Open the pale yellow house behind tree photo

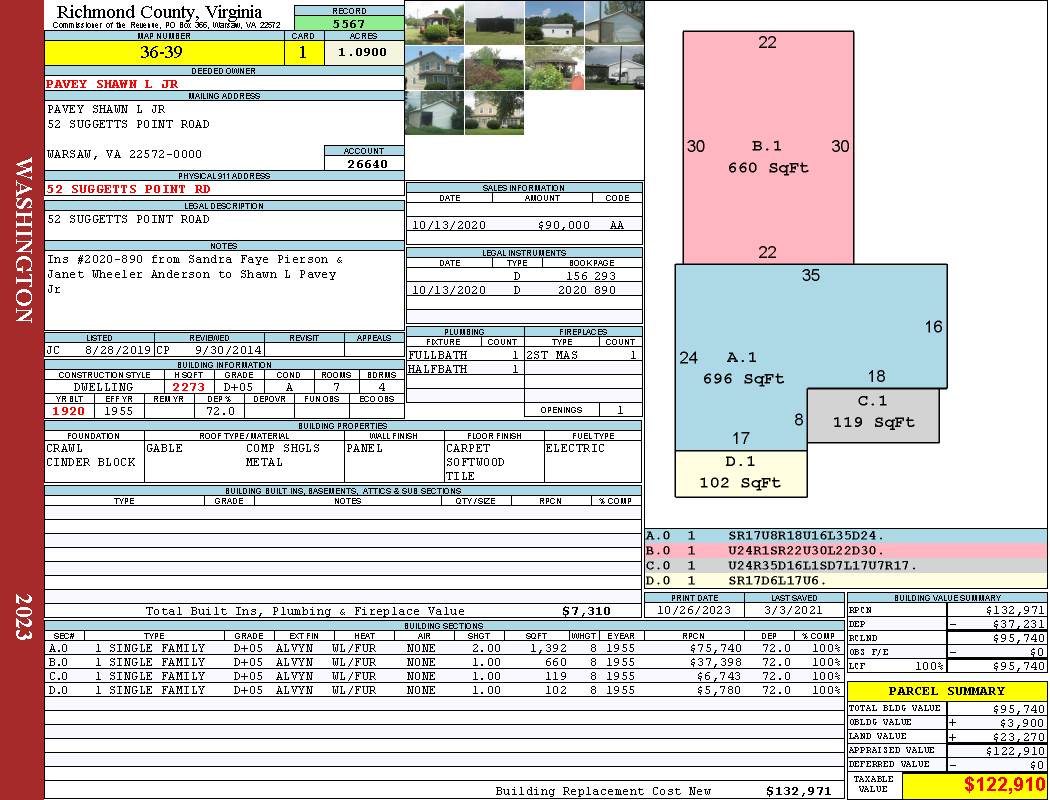(x=494, y=112)
